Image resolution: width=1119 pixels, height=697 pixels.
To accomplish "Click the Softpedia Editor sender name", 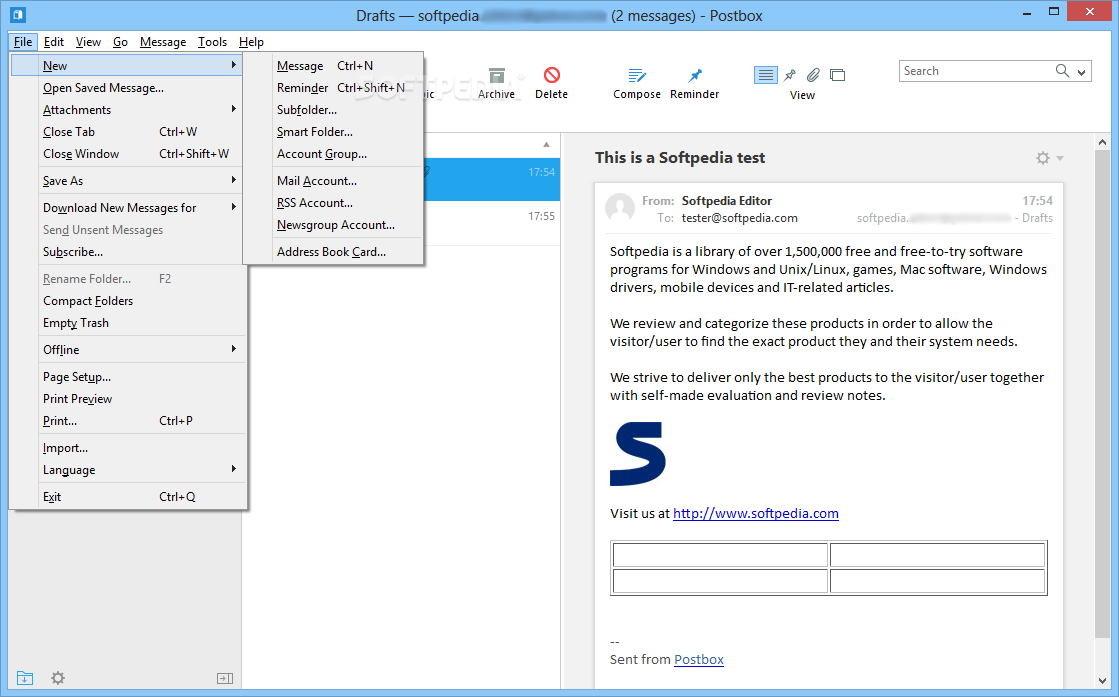I will [726, 201].
